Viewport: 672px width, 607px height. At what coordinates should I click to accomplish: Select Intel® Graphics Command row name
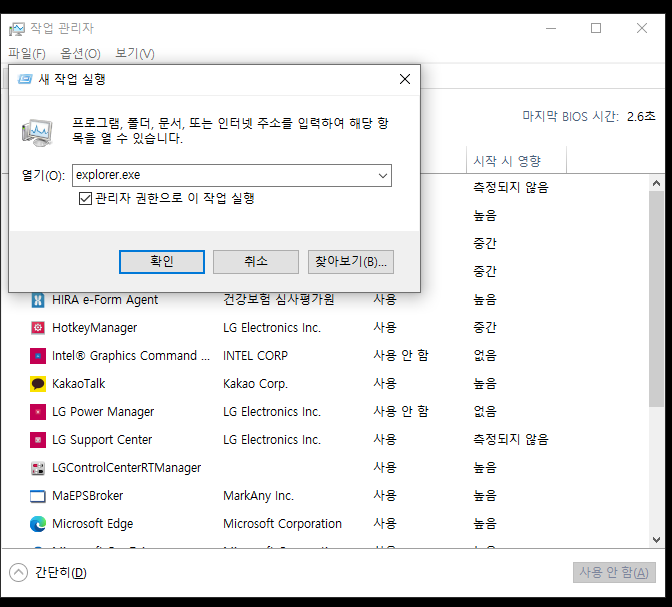click(x=131, y=356)
